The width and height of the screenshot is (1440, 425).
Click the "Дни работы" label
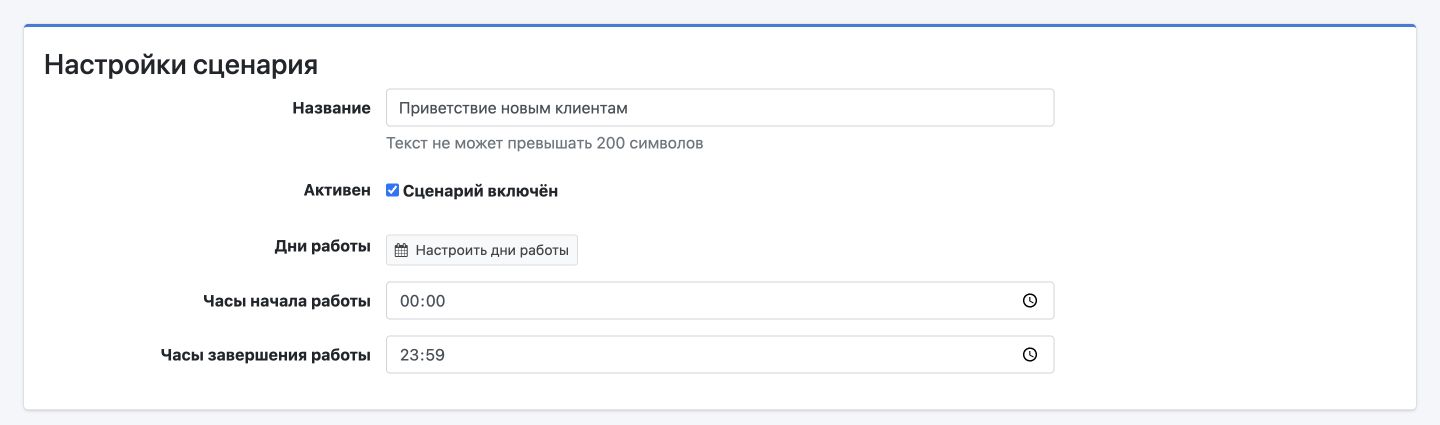tap(323, 247)
